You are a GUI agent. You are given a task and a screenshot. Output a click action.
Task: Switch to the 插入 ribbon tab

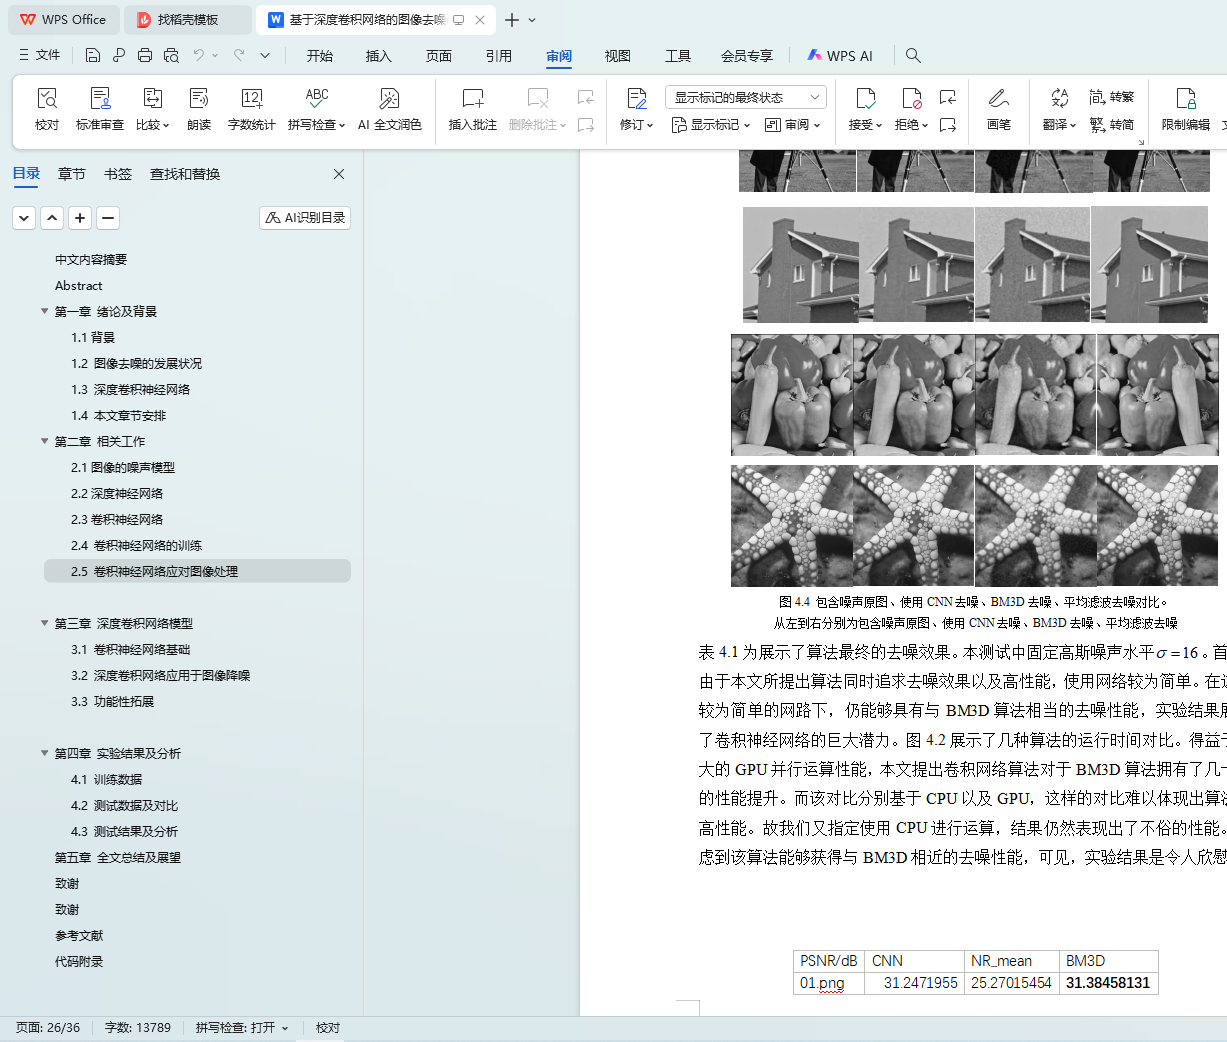379,56
